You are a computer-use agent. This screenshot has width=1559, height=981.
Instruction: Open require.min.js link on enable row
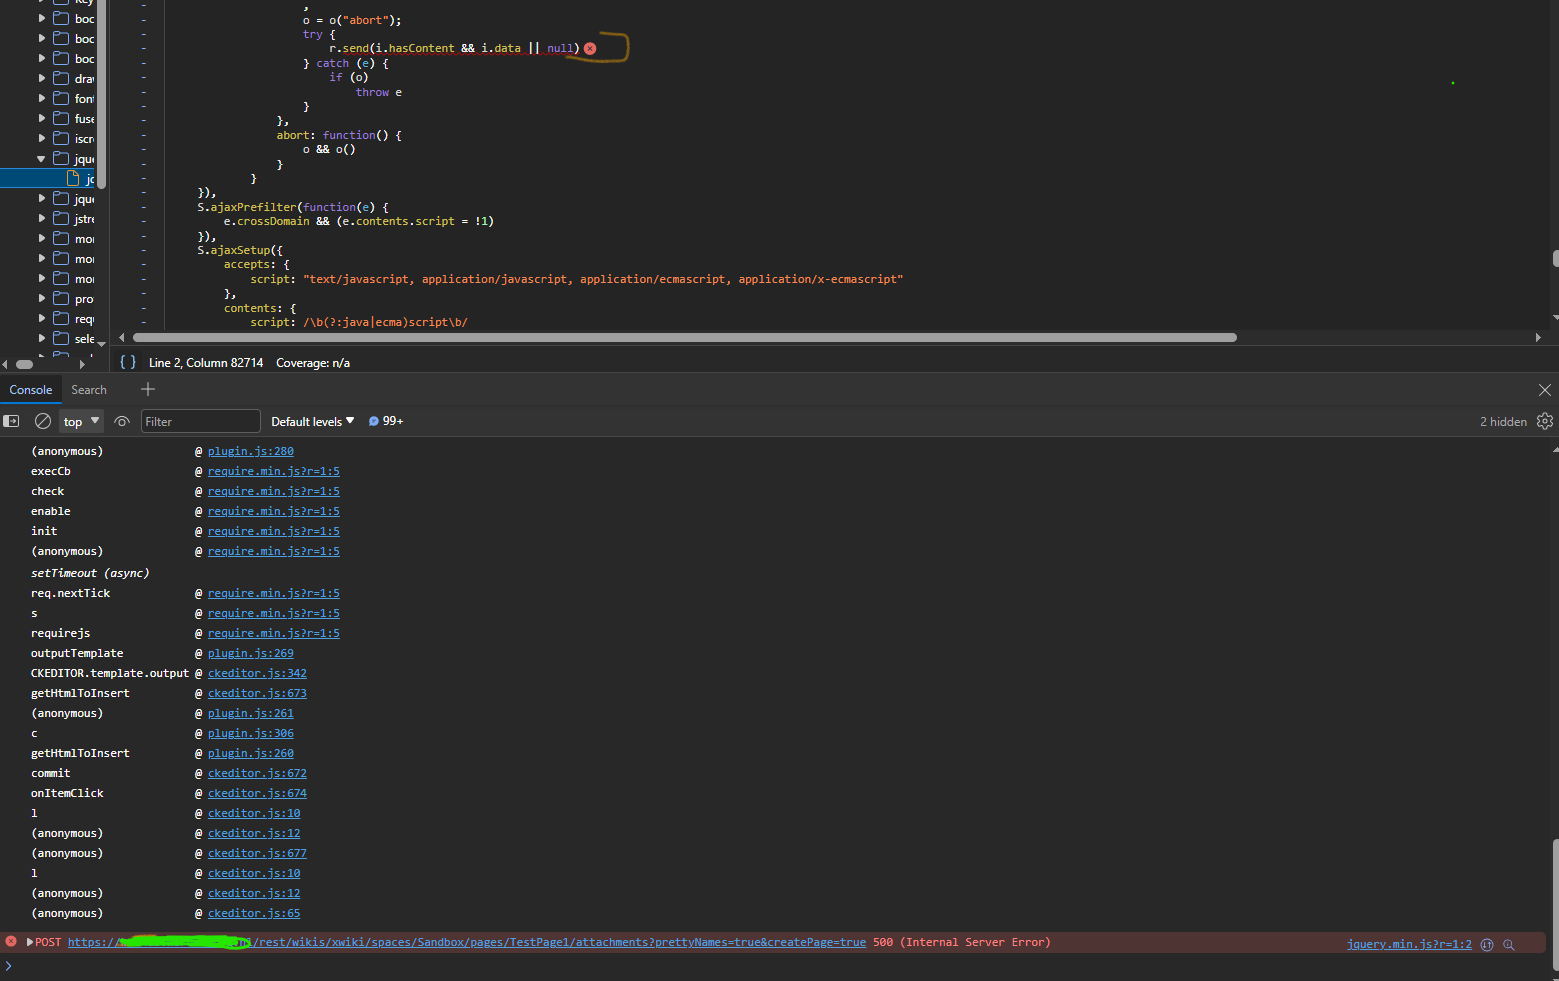click(274, 511)
